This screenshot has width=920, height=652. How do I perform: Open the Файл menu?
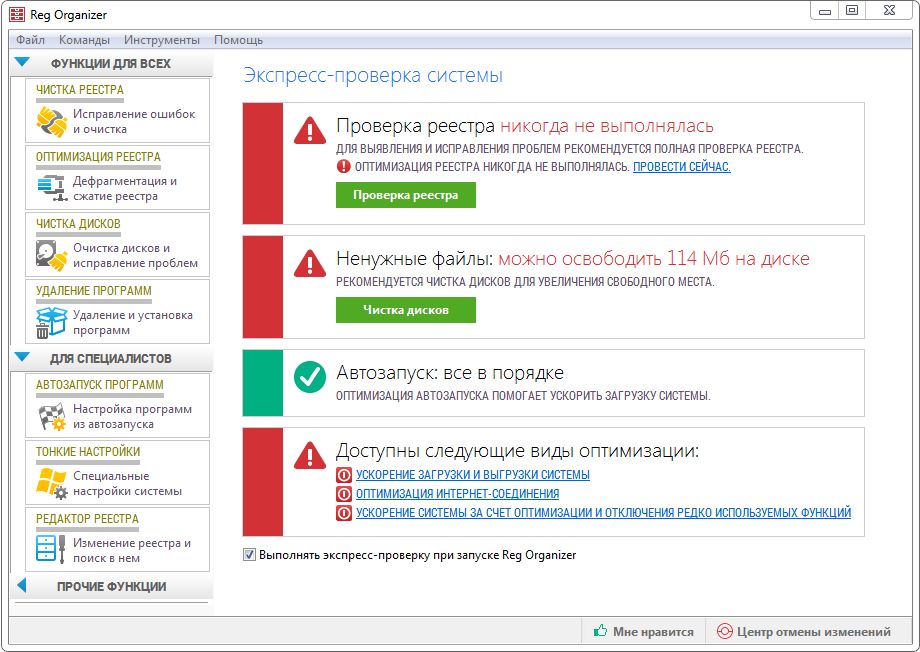(x=31, y=40)
